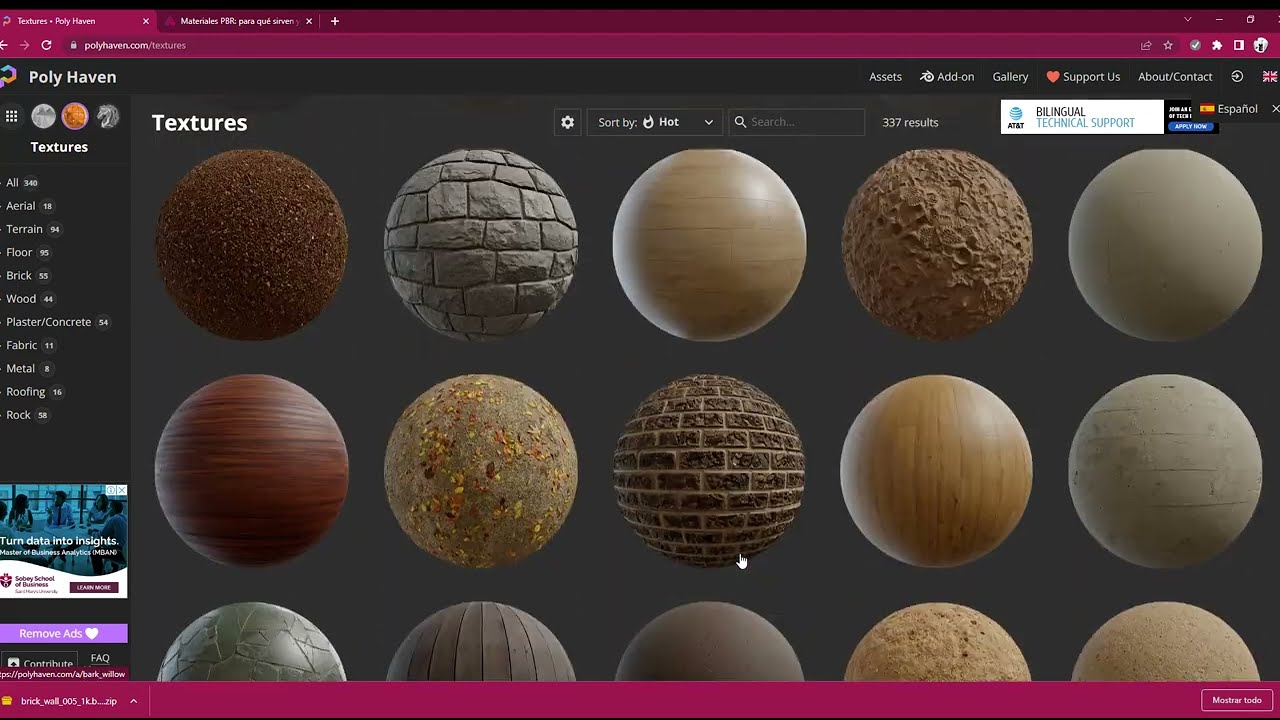Viewport: 1280px width, 720px height.
Task: Open the Assets menu in the header
Action: point(885,77)
